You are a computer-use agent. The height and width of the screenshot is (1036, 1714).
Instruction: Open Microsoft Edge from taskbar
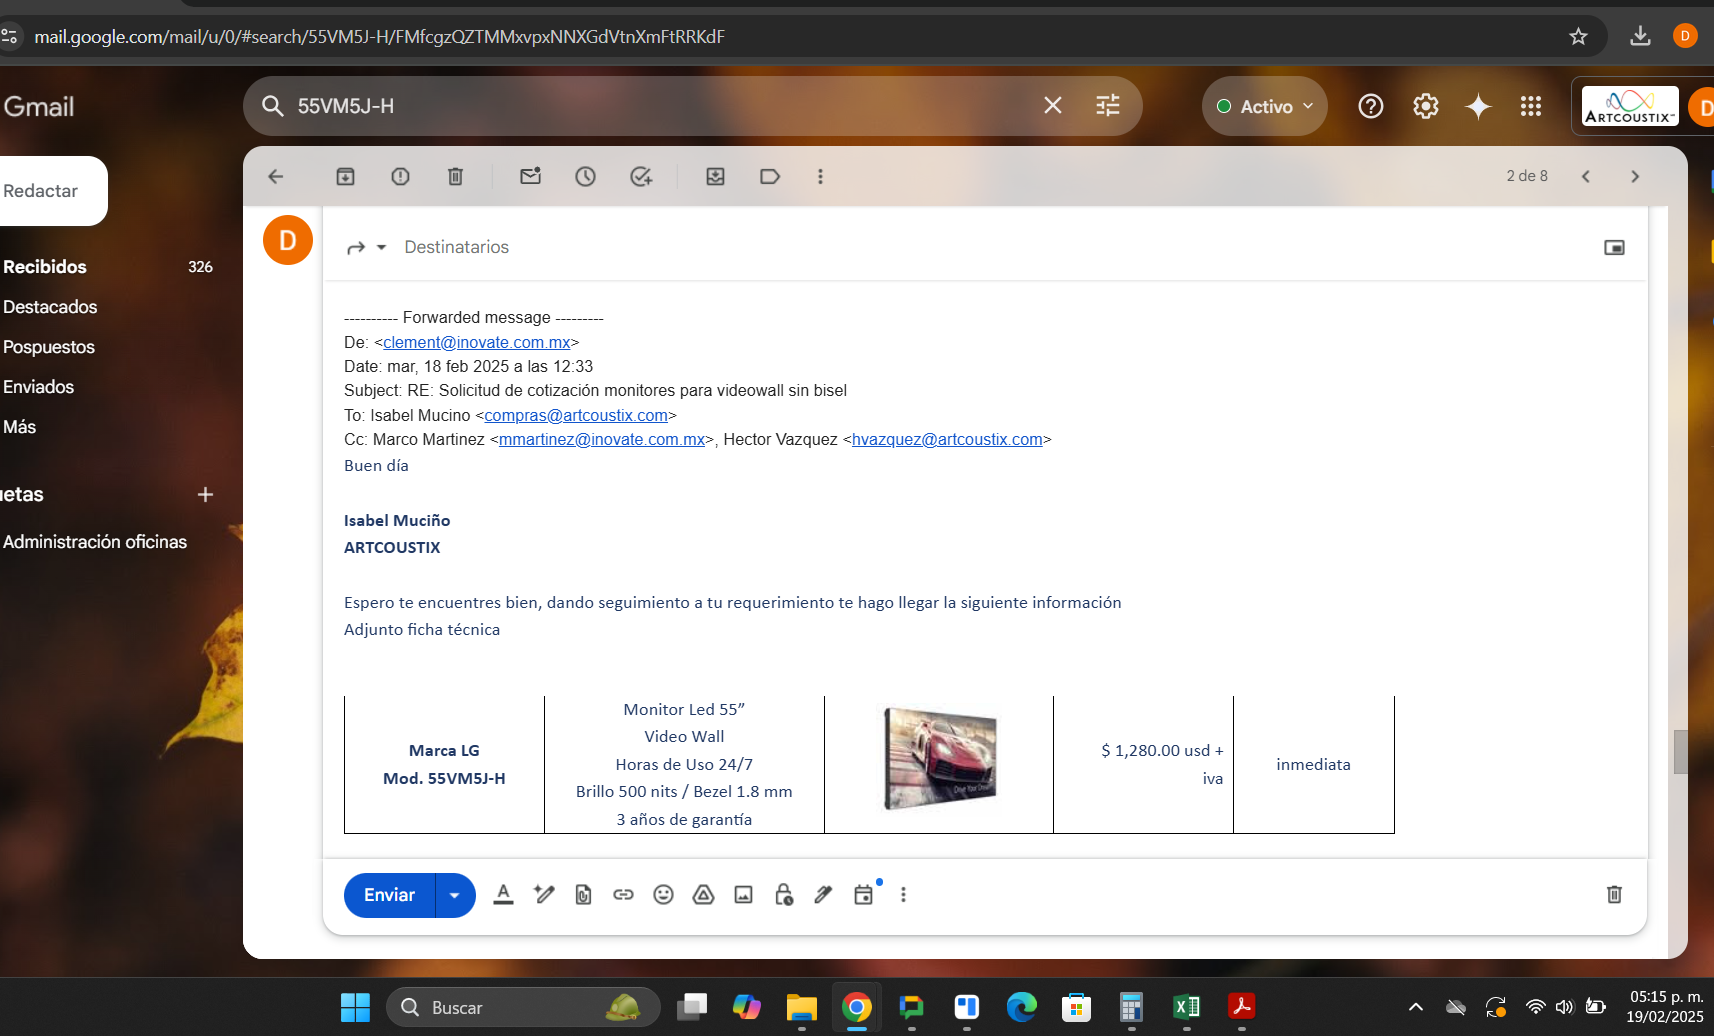click(1022, 1007)
